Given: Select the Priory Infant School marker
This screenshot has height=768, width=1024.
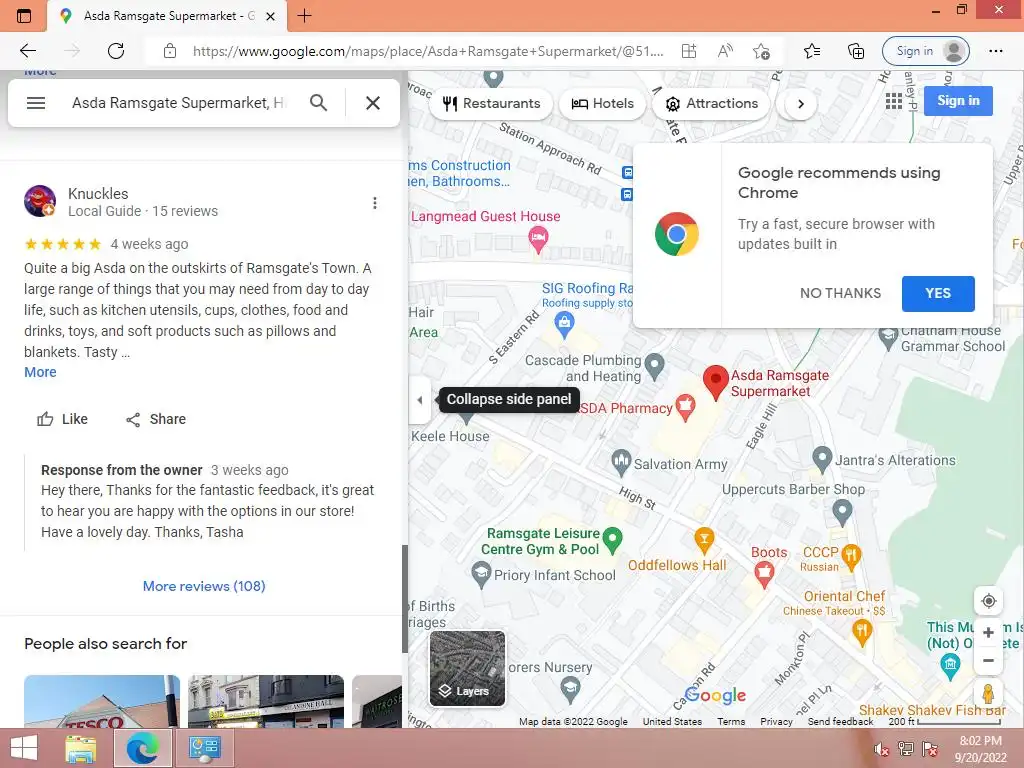Looking at the screenshot, I should coord(481,575).
